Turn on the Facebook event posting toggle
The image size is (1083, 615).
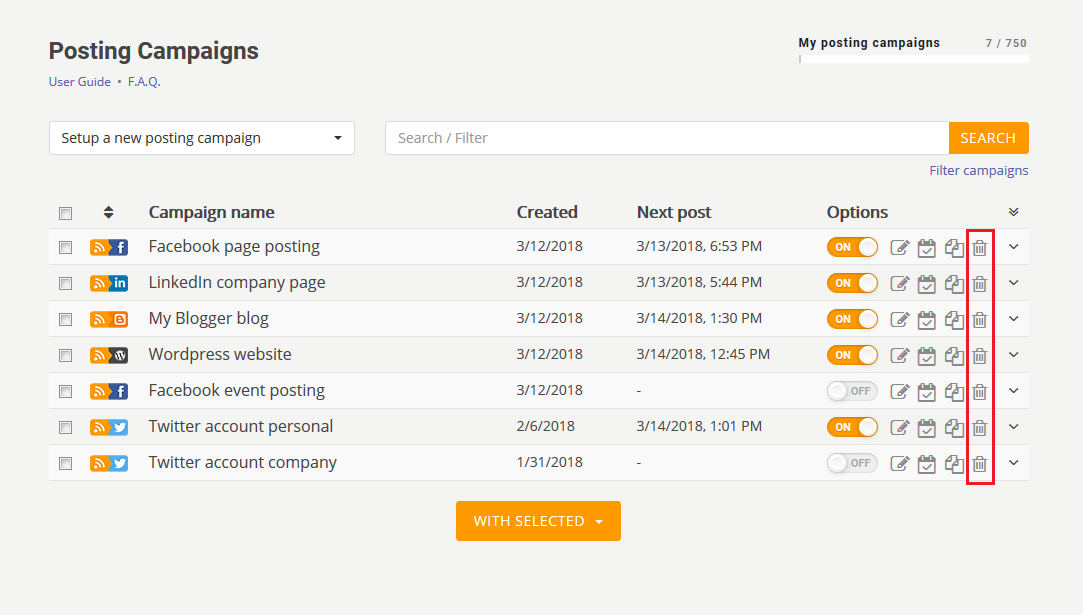(852, 390)
